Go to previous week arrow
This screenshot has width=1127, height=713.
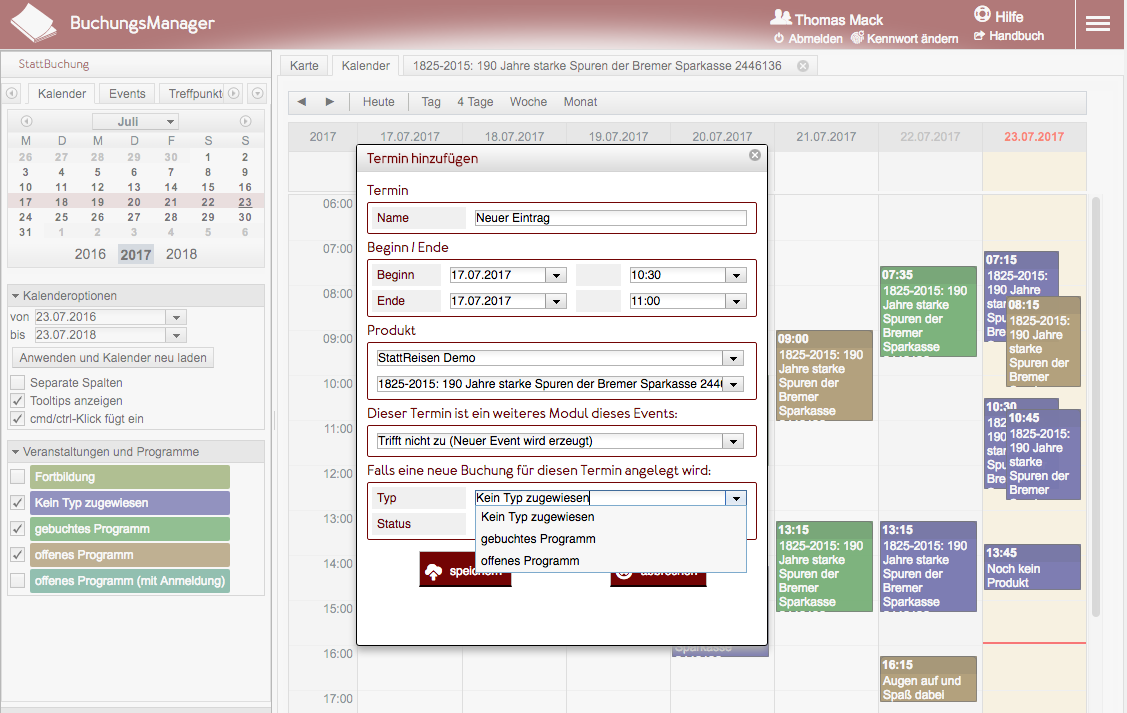tap(301, 102)
